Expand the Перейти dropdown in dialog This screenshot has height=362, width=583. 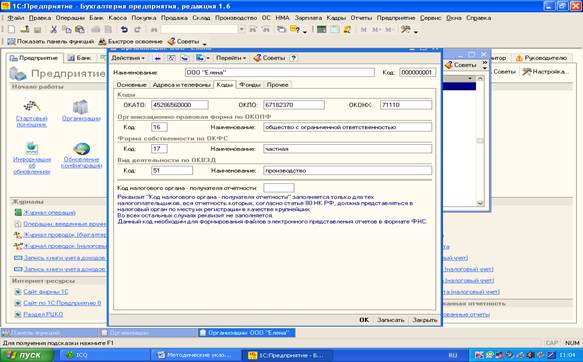tap(231, 58)
